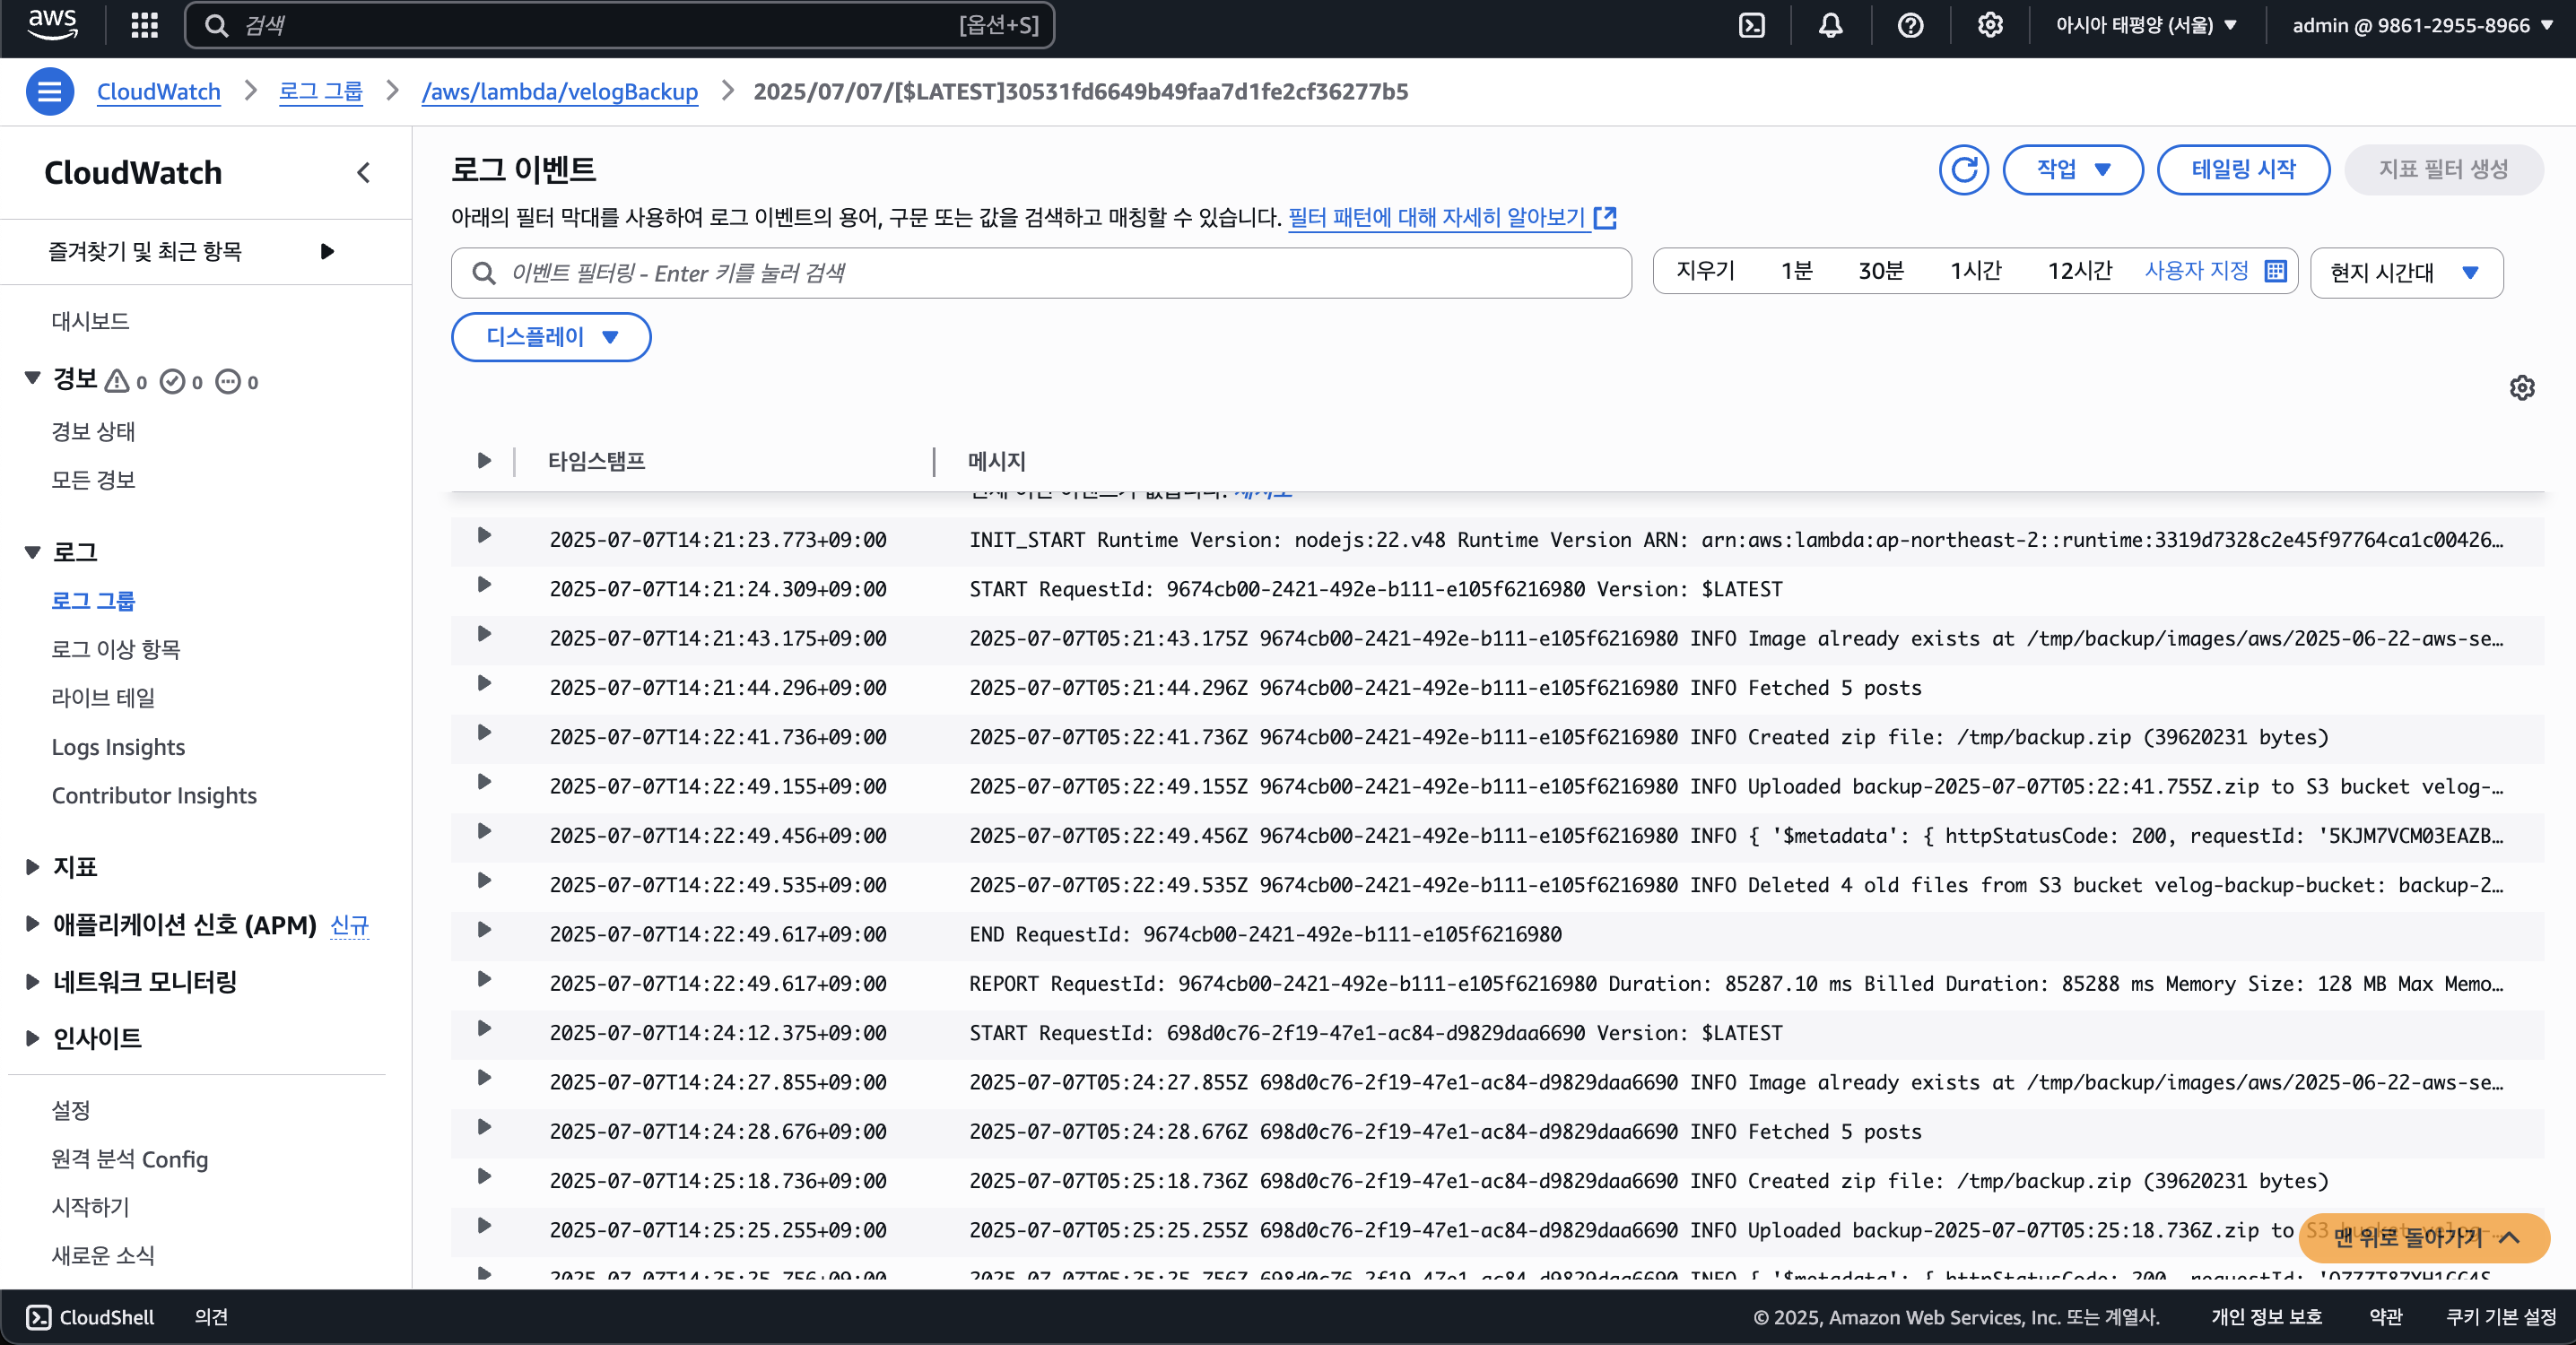This screenshot has width=2576, height=1345.
Task: Select the 30분 time range
Action: pyautogui.click(x=1880, y=271)
